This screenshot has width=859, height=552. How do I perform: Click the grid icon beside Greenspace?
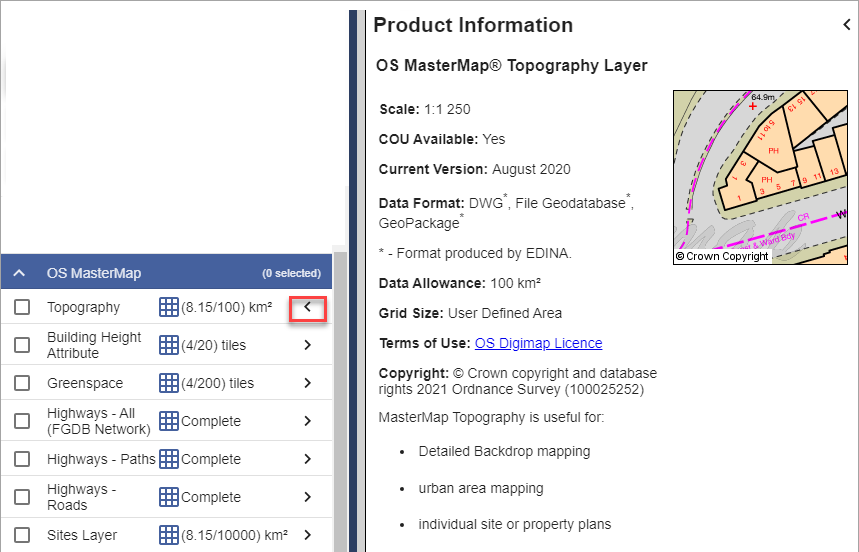169,383
